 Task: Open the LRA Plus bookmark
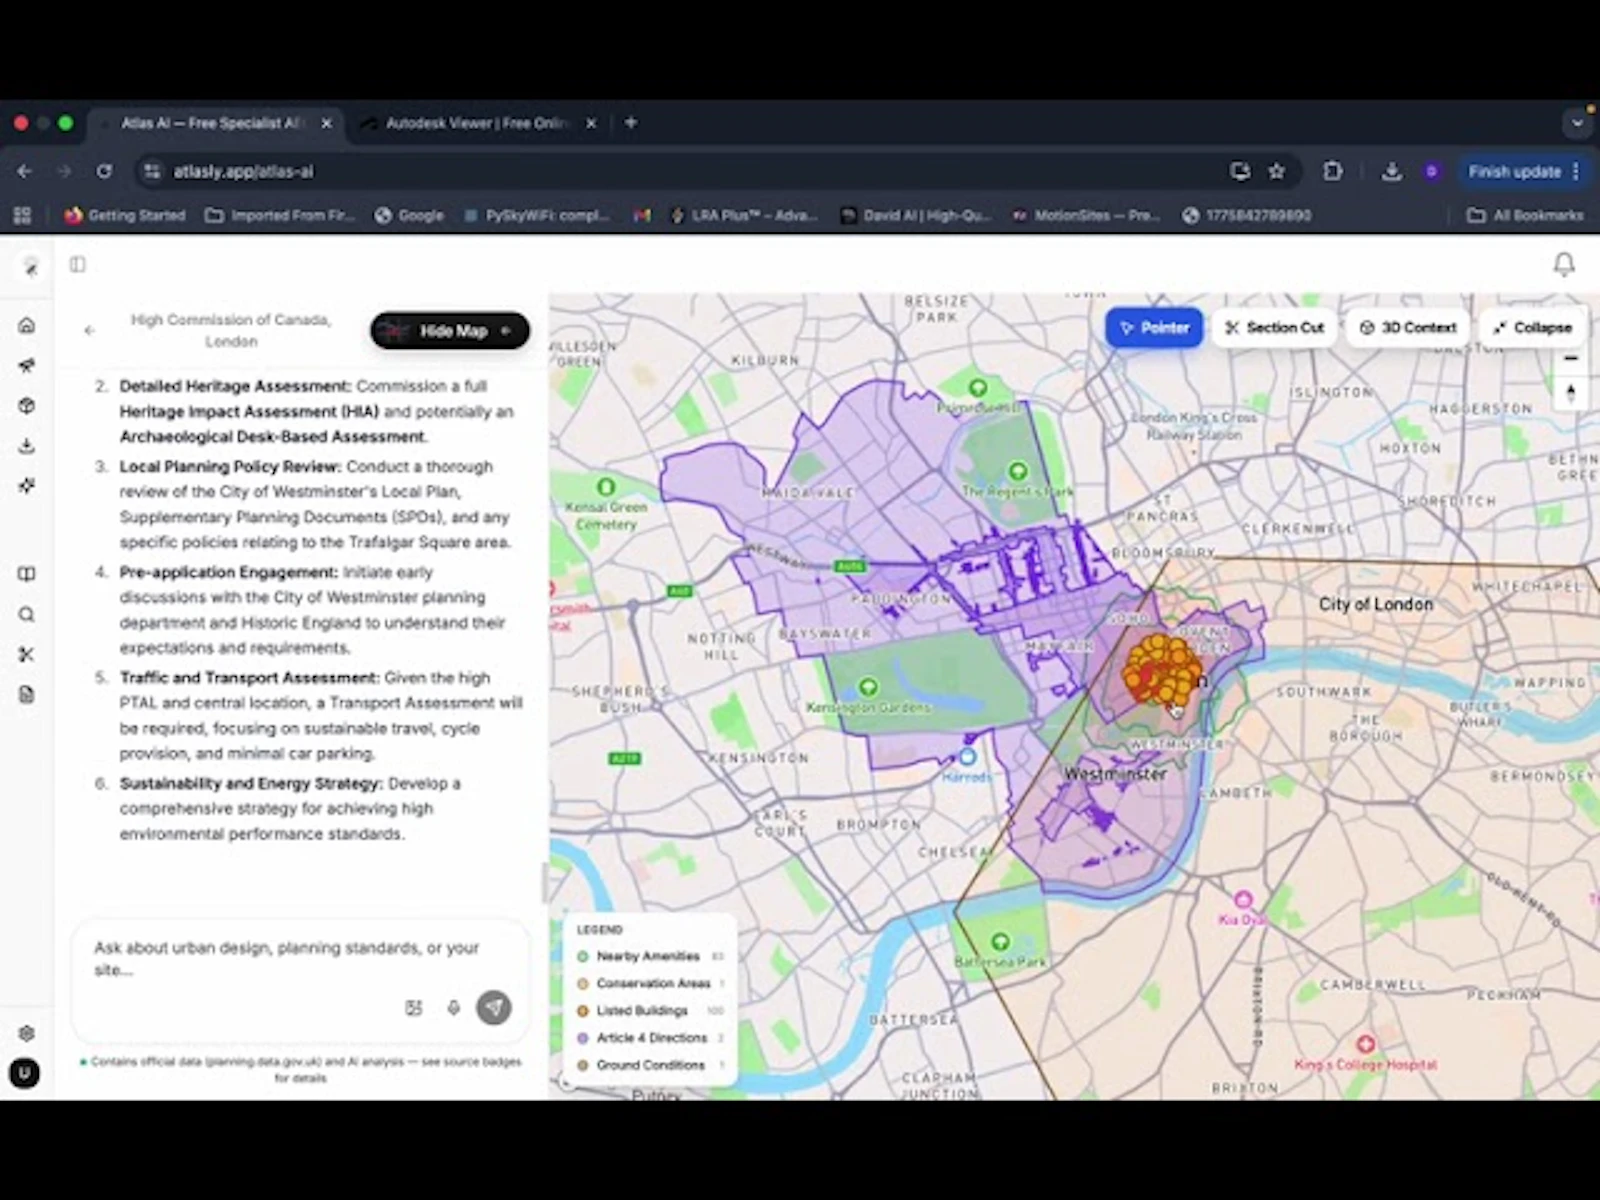coord(744,215)
